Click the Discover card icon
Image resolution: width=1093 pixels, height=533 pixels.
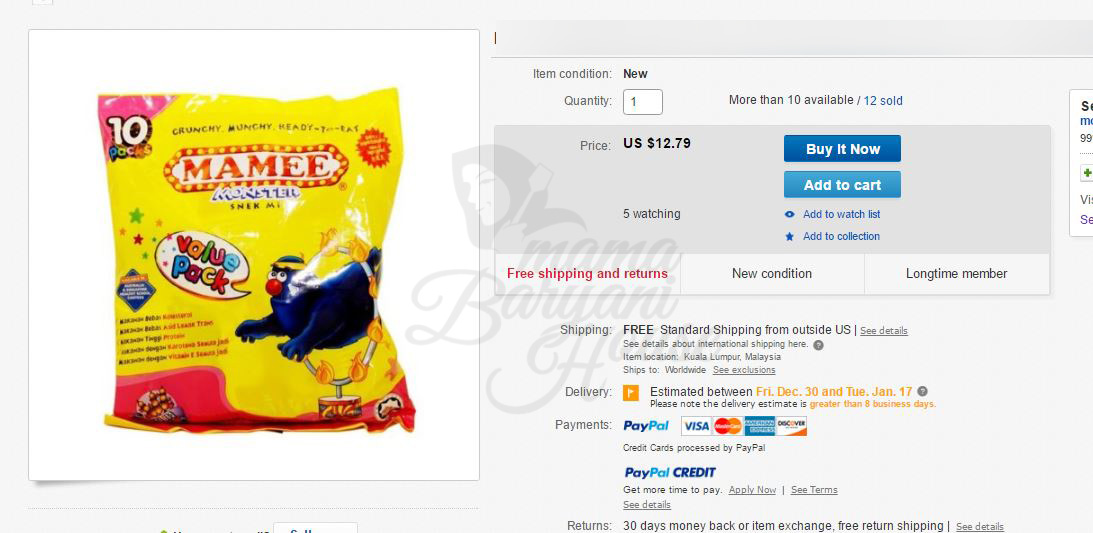pyautogui.click(x=791, y=426)
